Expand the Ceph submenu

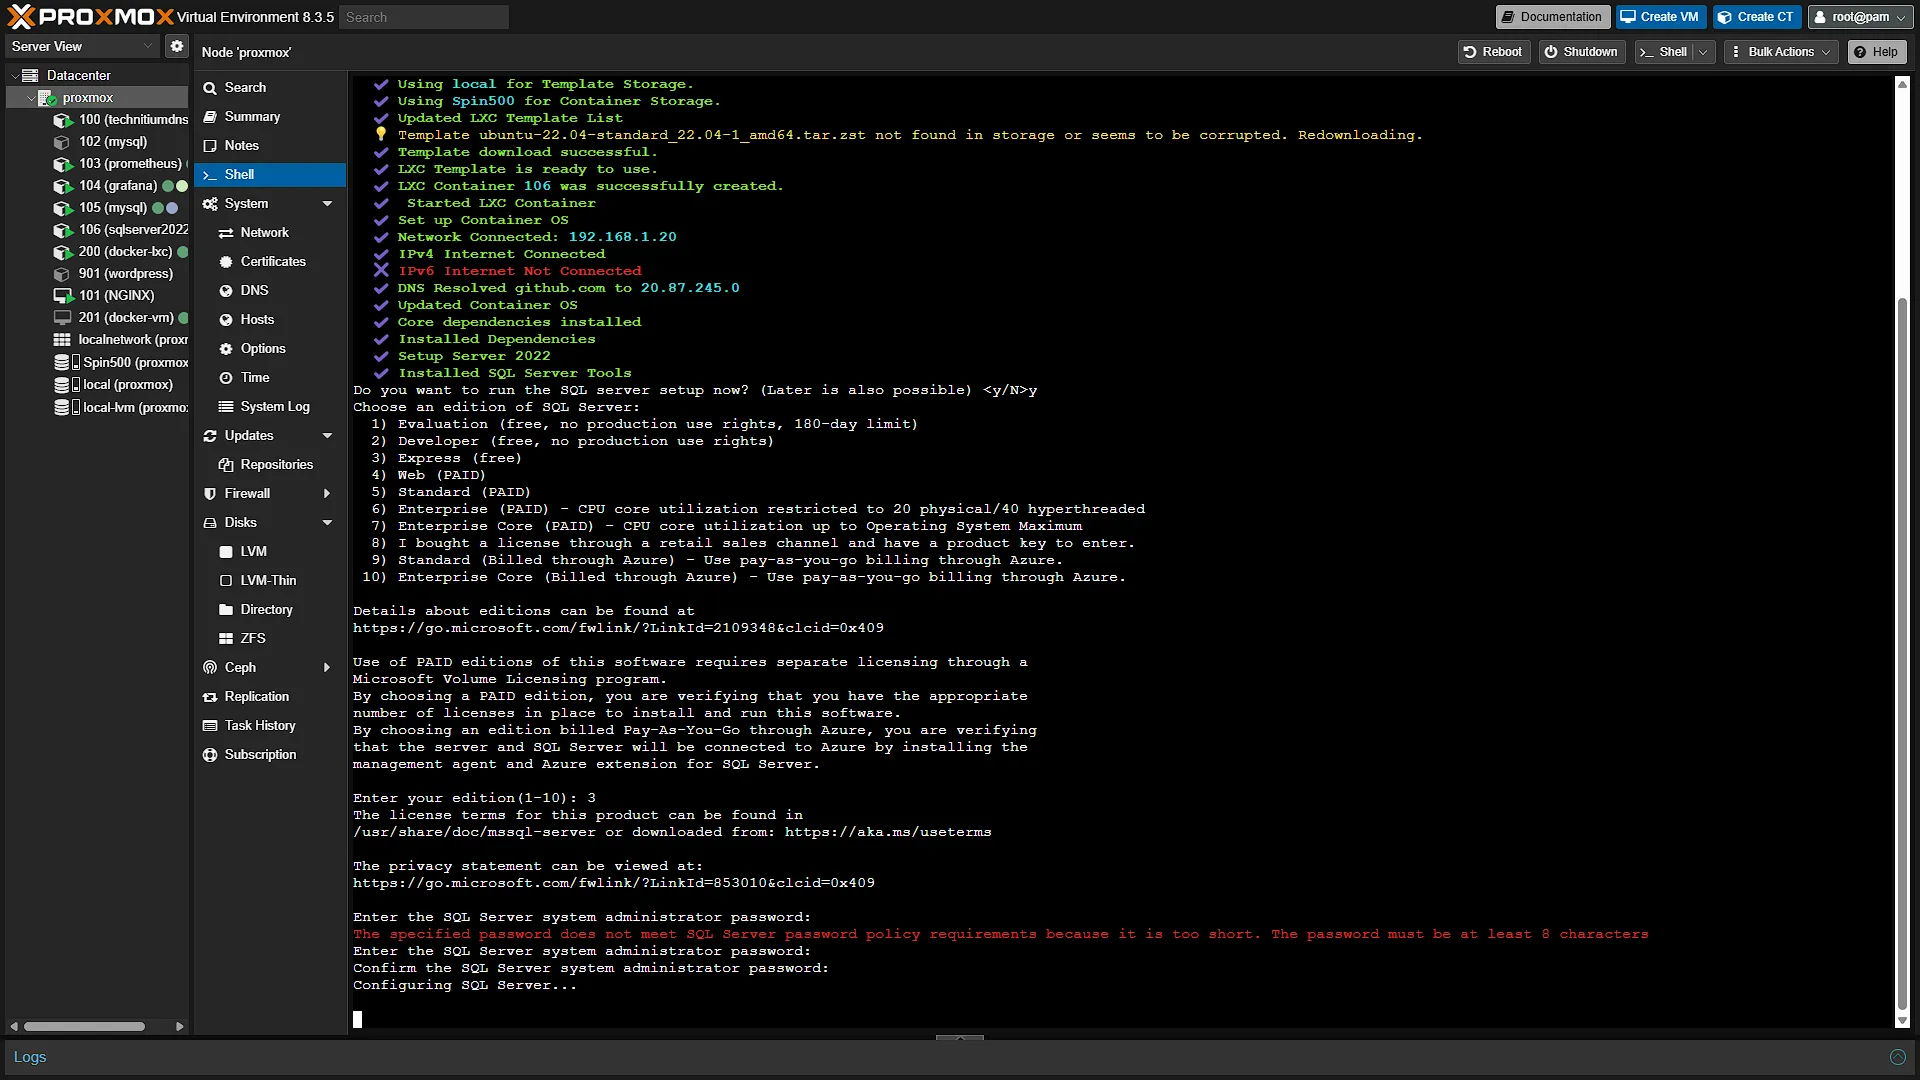(327, 667)
